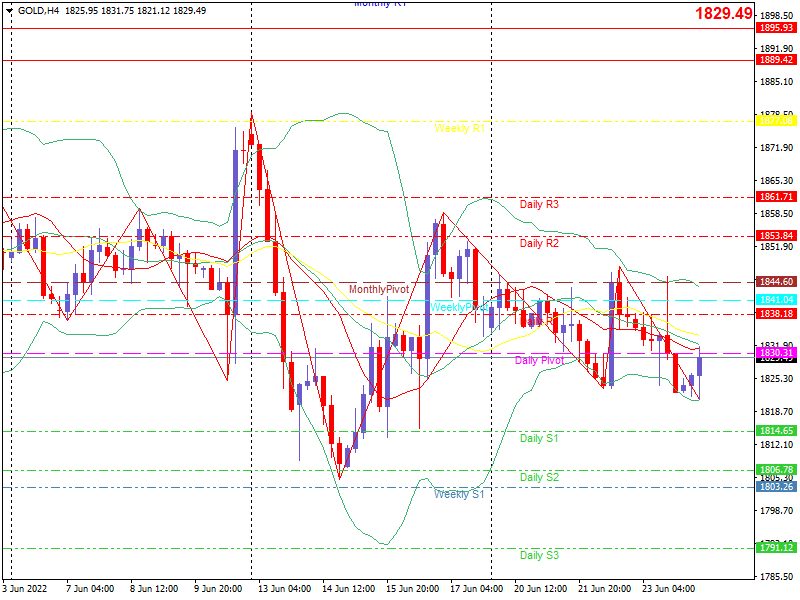Click the MonthlyPivot label
800x600 pixels.
379,289
